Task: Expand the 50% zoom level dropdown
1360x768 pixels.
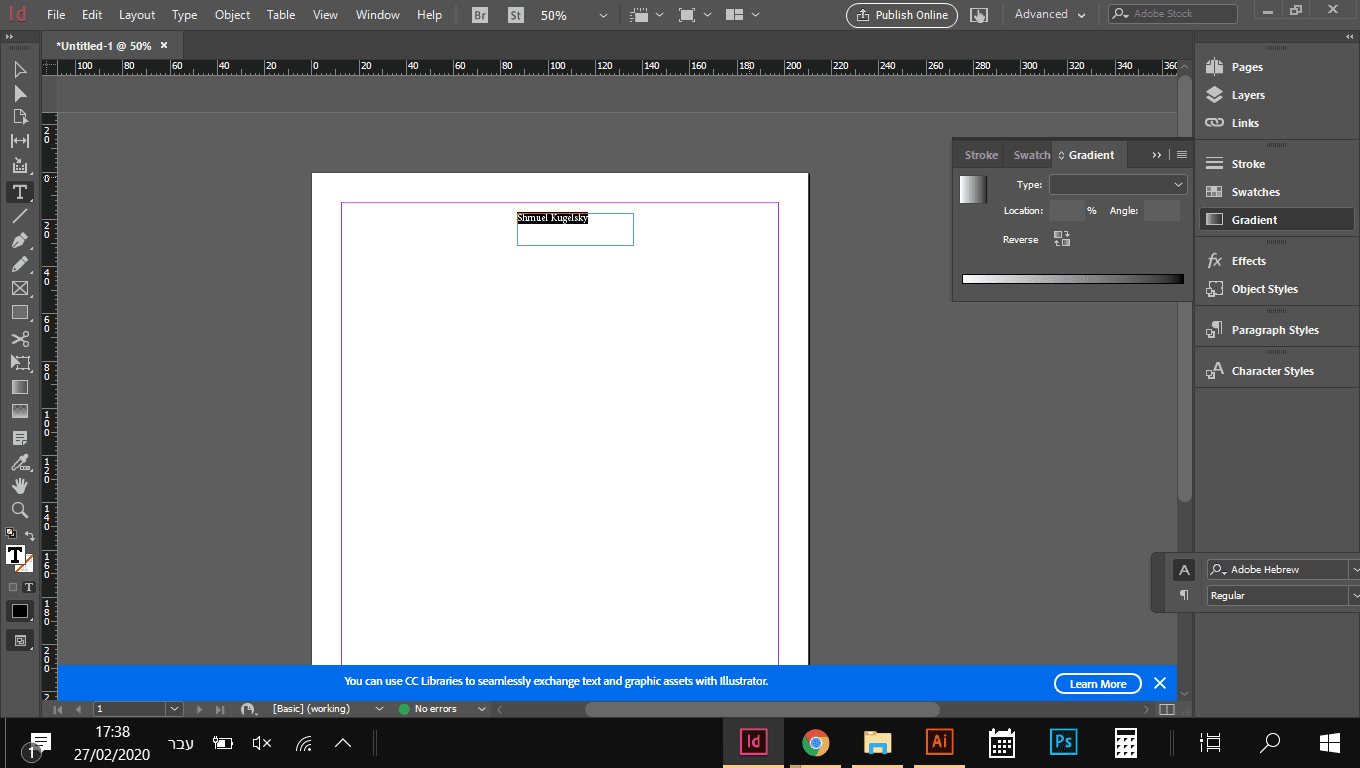Action: pyautogui.click(x=602, y=15)
